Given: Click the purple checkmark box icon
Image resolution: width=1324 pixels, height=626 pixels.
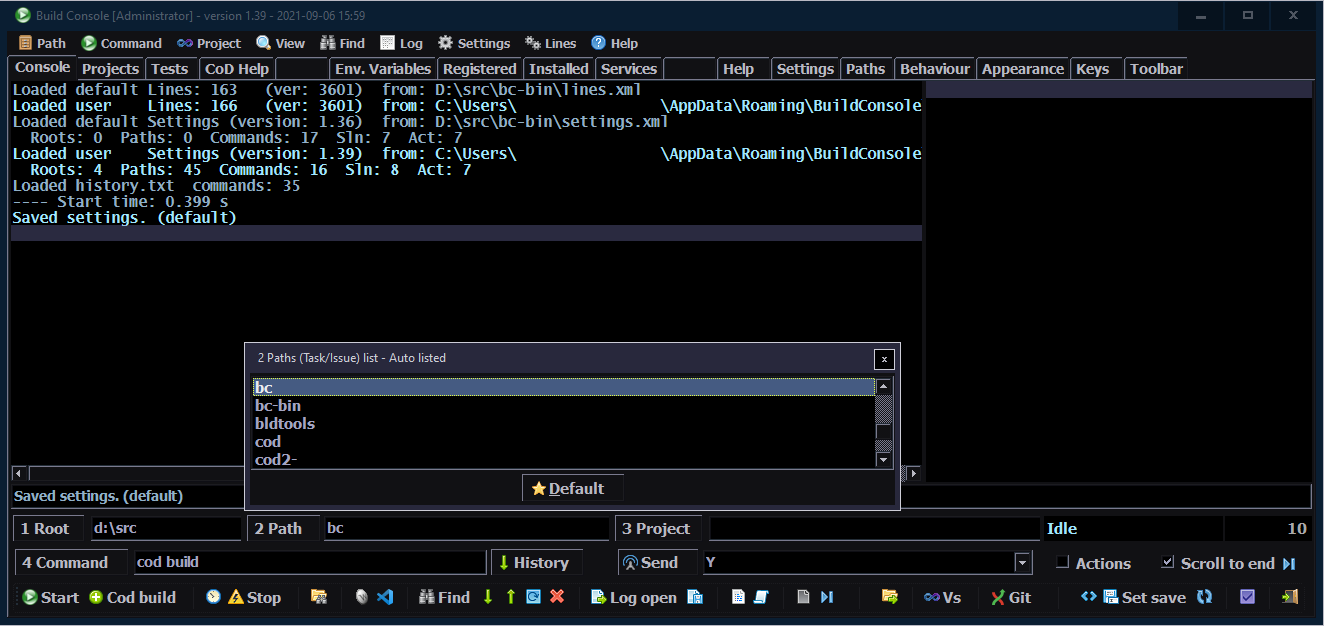Looking at the screenshot, I should point(1247,597).
